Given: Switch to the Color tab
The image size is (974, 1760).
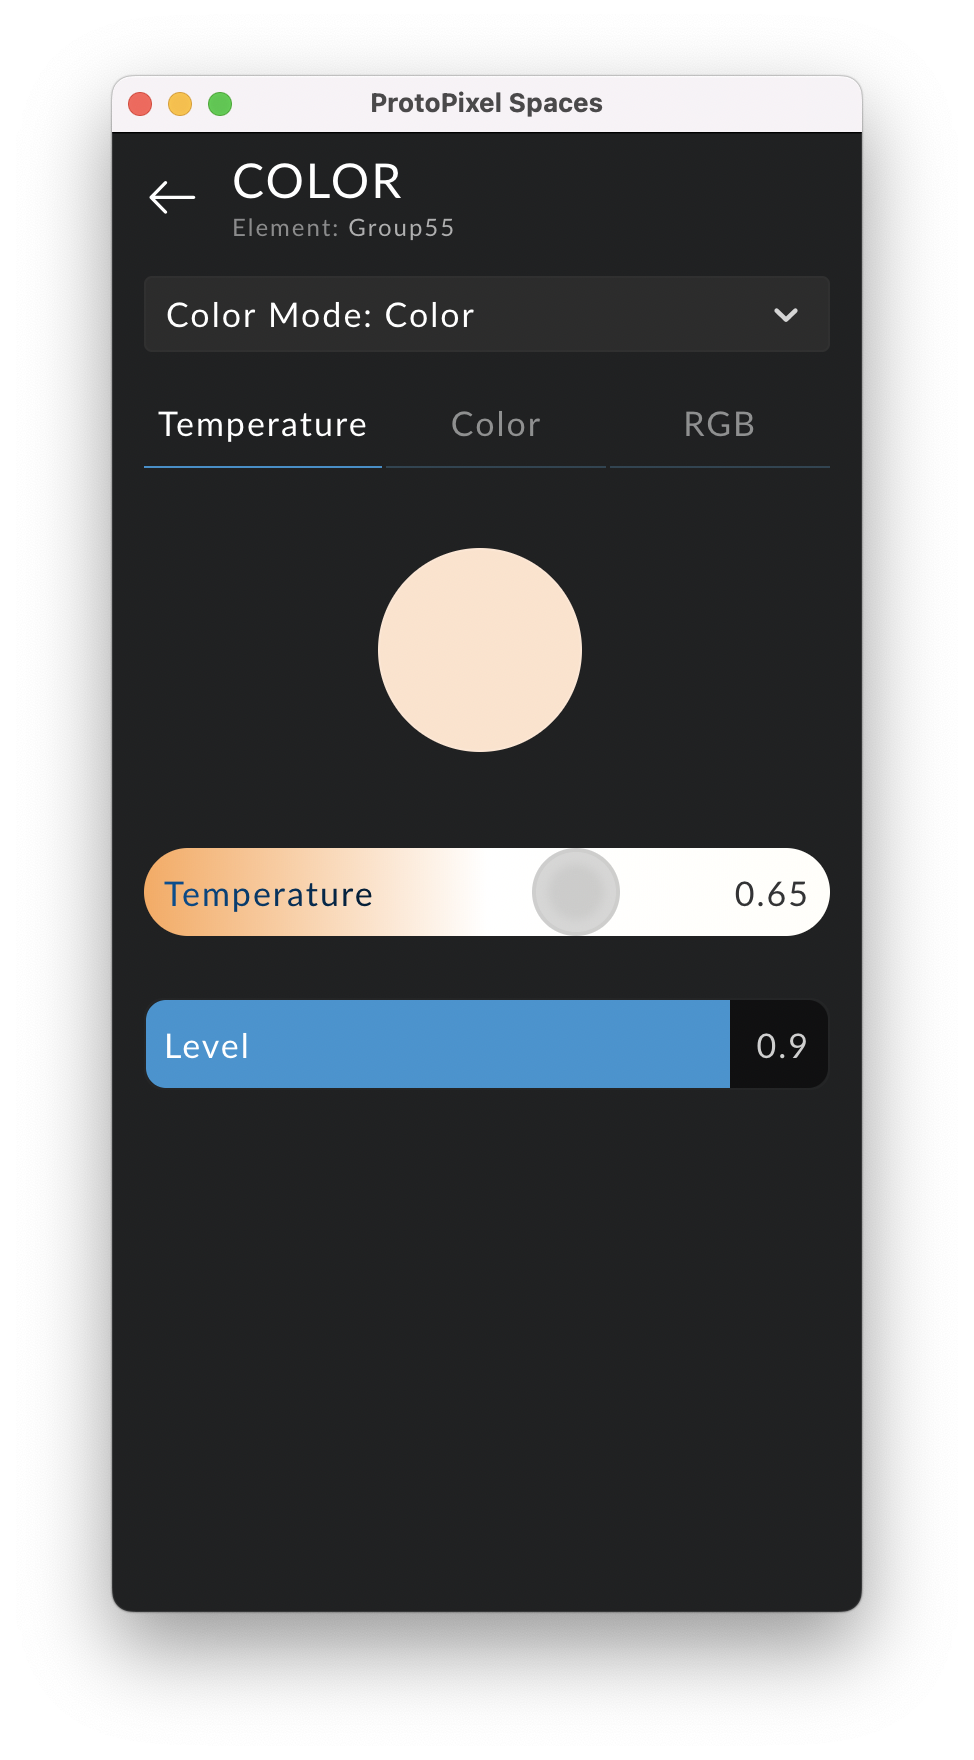Looking at the screenshot, I should pos(495,424).
